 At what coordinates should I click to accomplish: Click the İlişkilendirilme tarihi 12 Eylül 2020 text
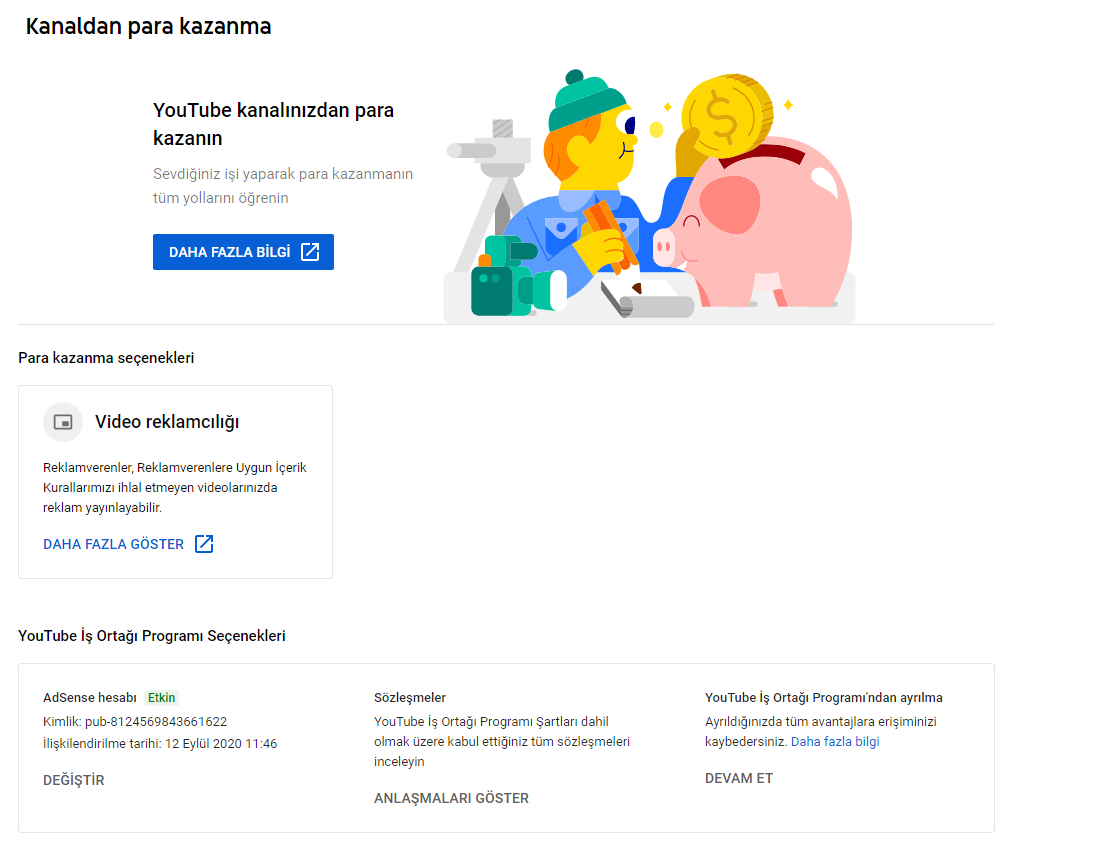(x=160, y=744)
